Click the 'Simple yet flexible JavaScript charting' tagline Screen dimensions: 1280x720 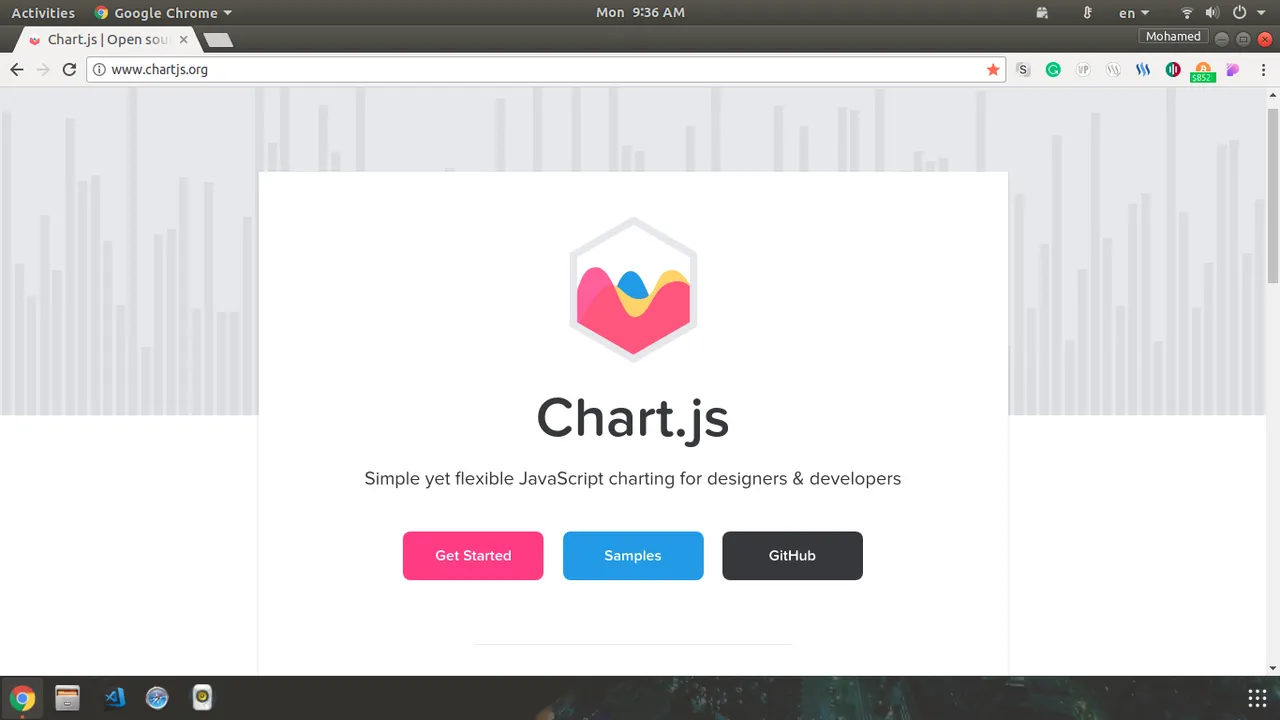(633, 479)
